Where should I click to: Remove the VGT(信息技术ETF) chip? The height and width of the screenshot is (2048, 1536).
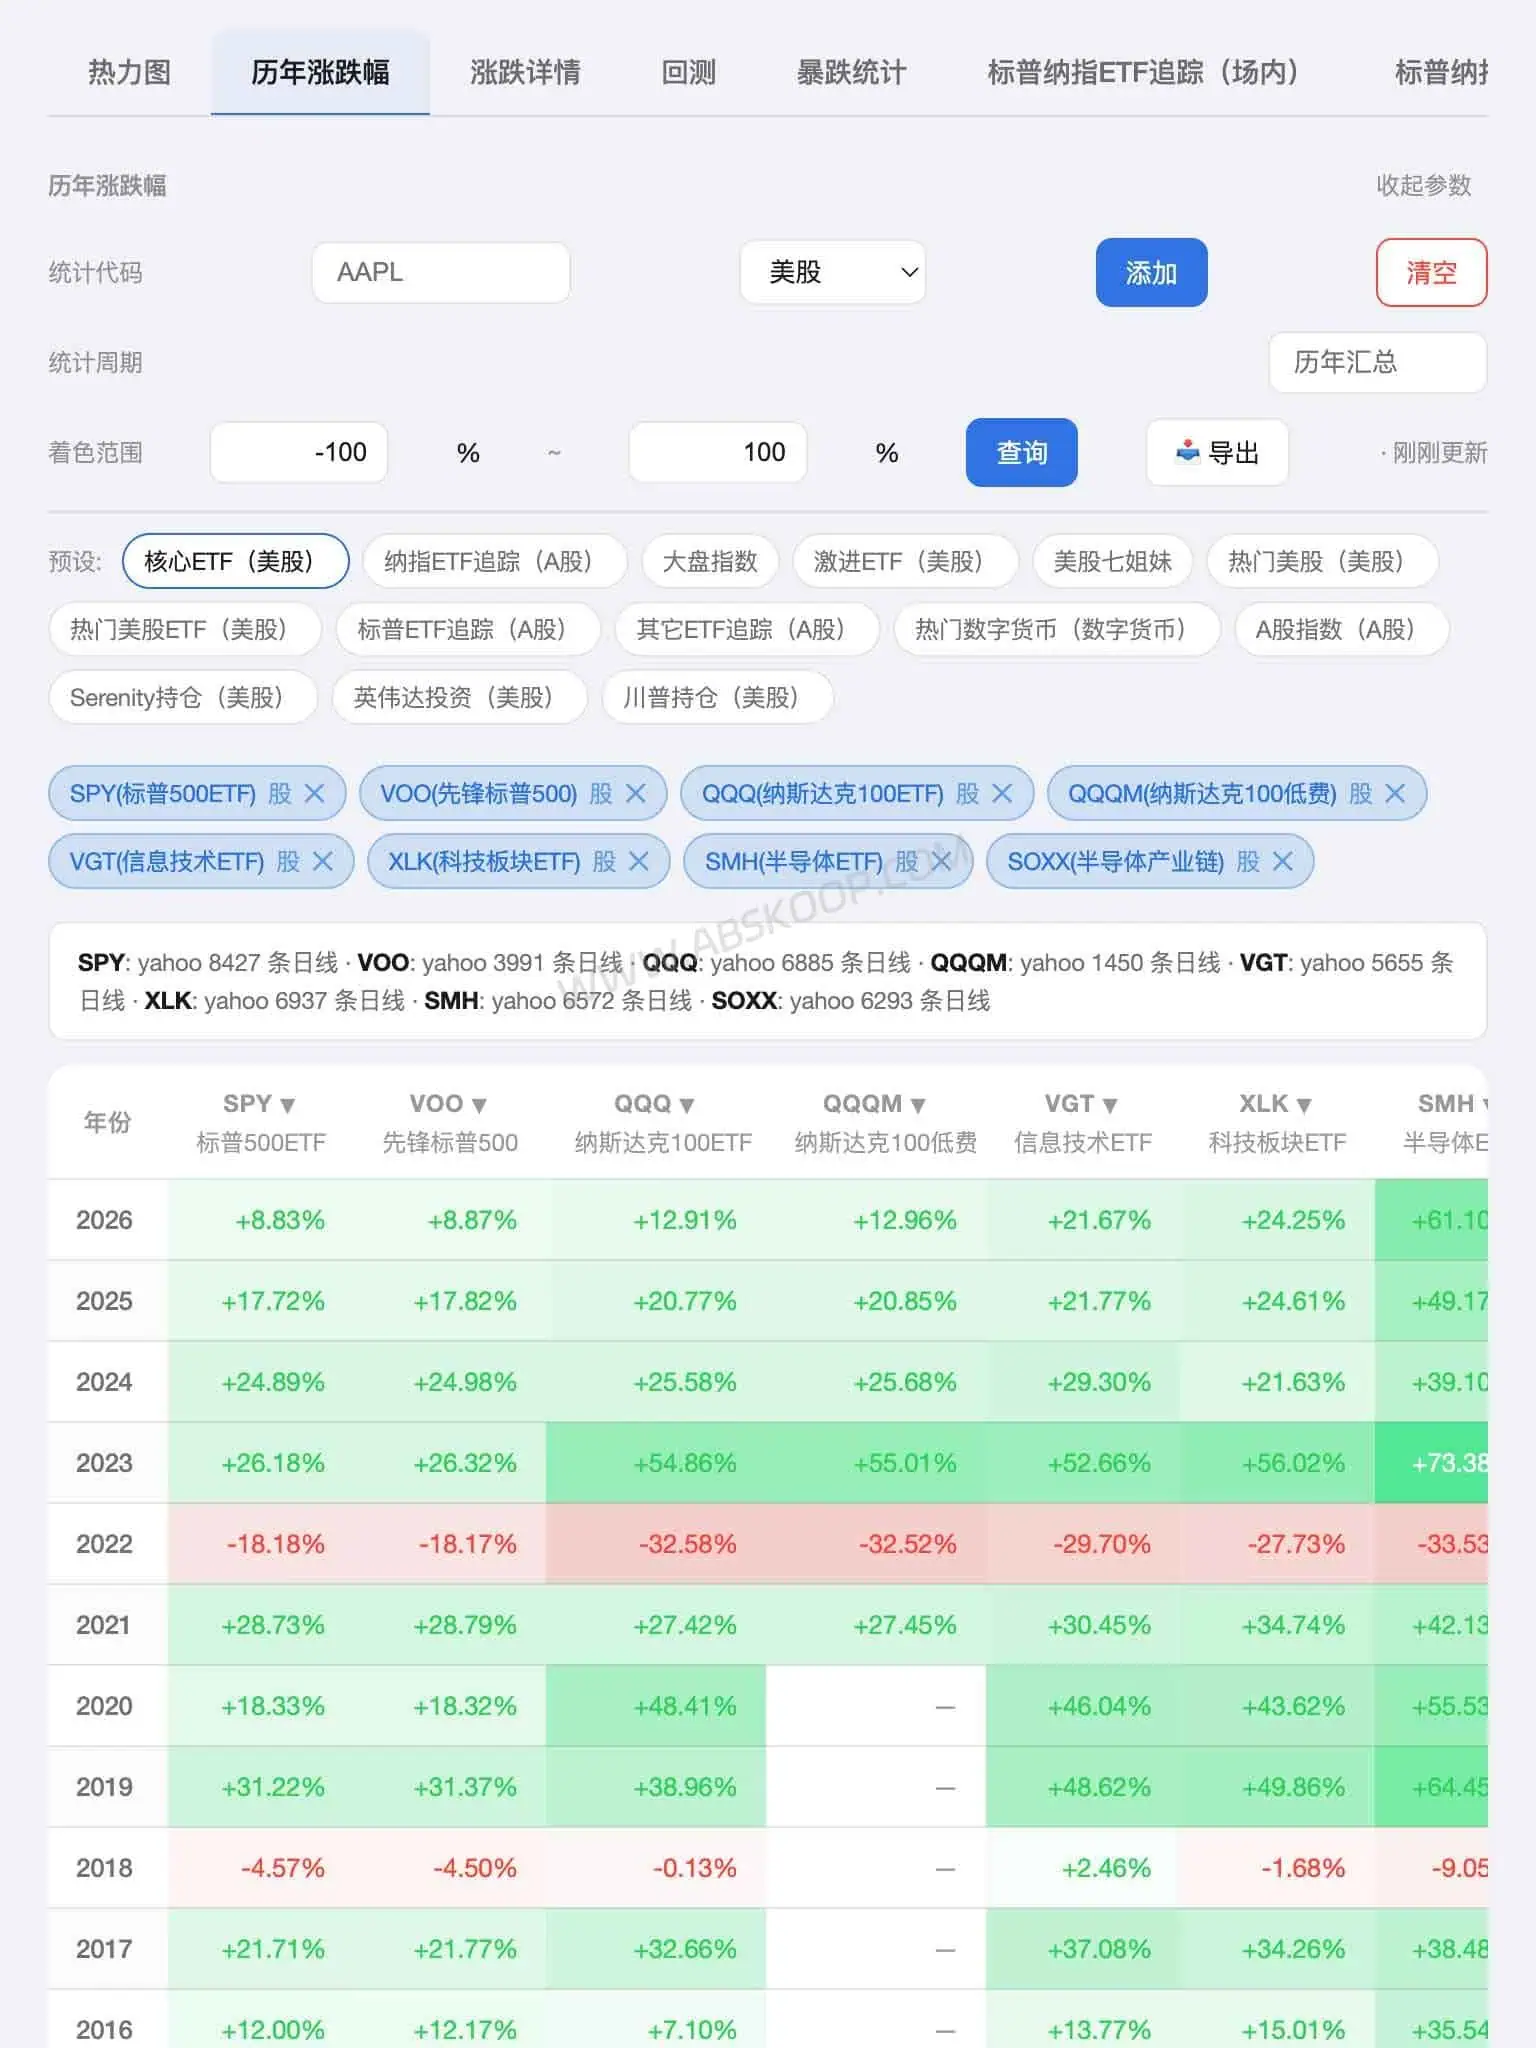322,862
